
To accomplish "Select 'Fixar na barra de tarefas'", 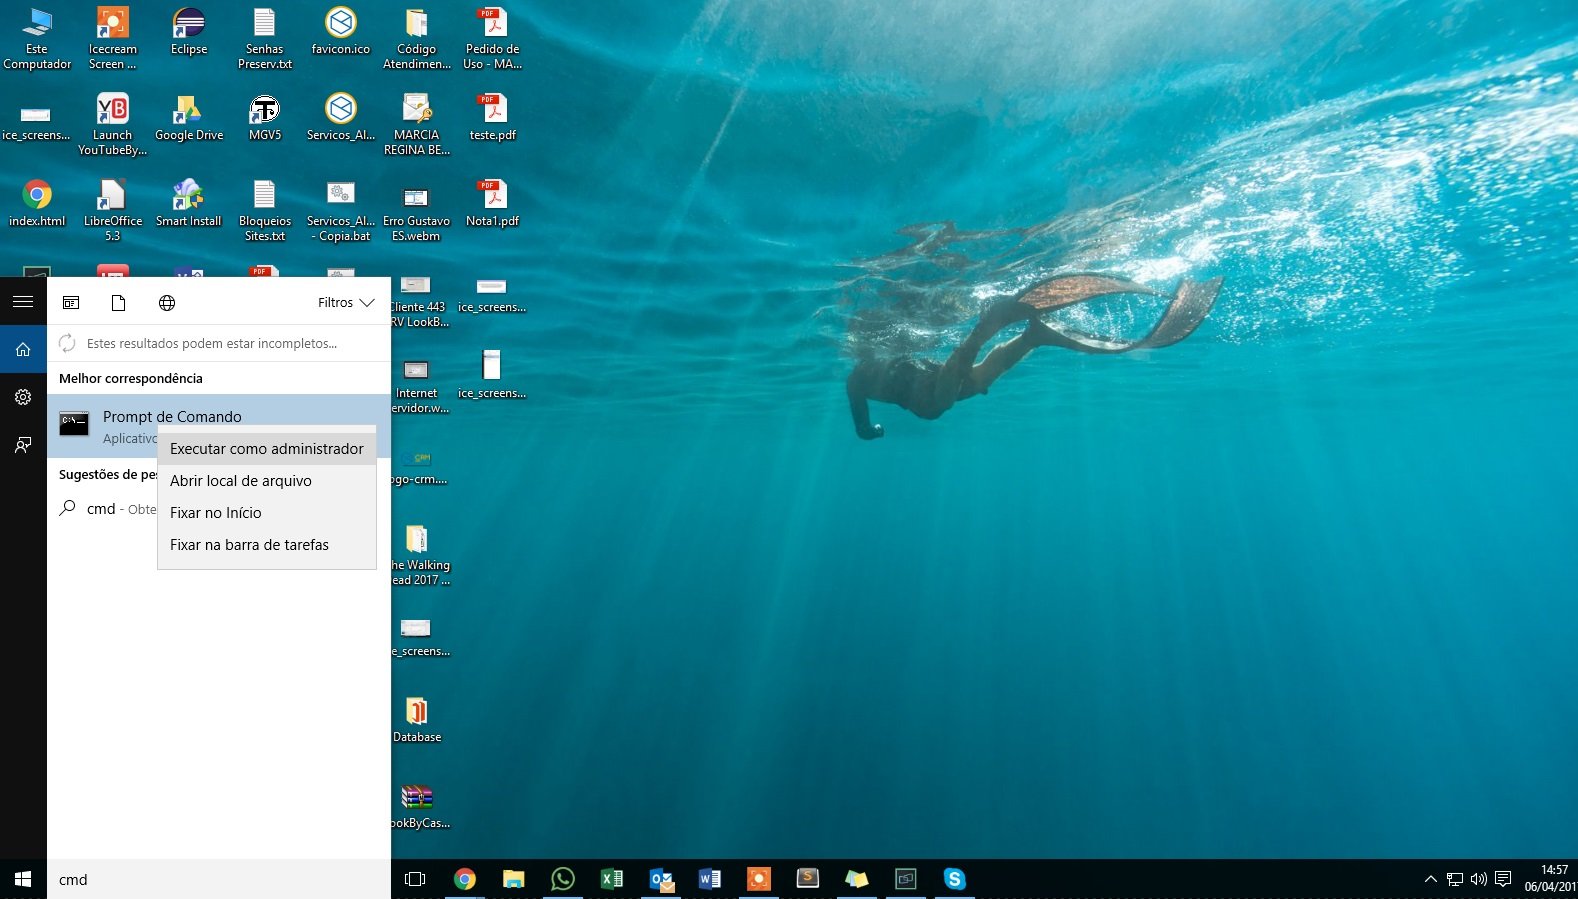I will click(x=249, y=545).
